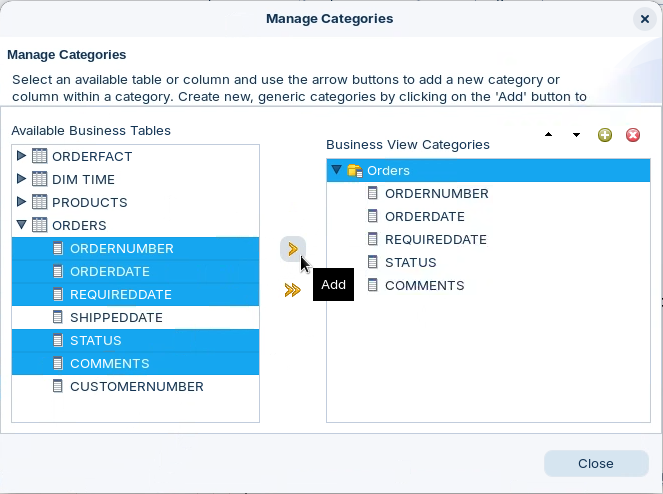Click the red remove category icon
Screen dimensions: 663x494
click(x=633, y=135)
